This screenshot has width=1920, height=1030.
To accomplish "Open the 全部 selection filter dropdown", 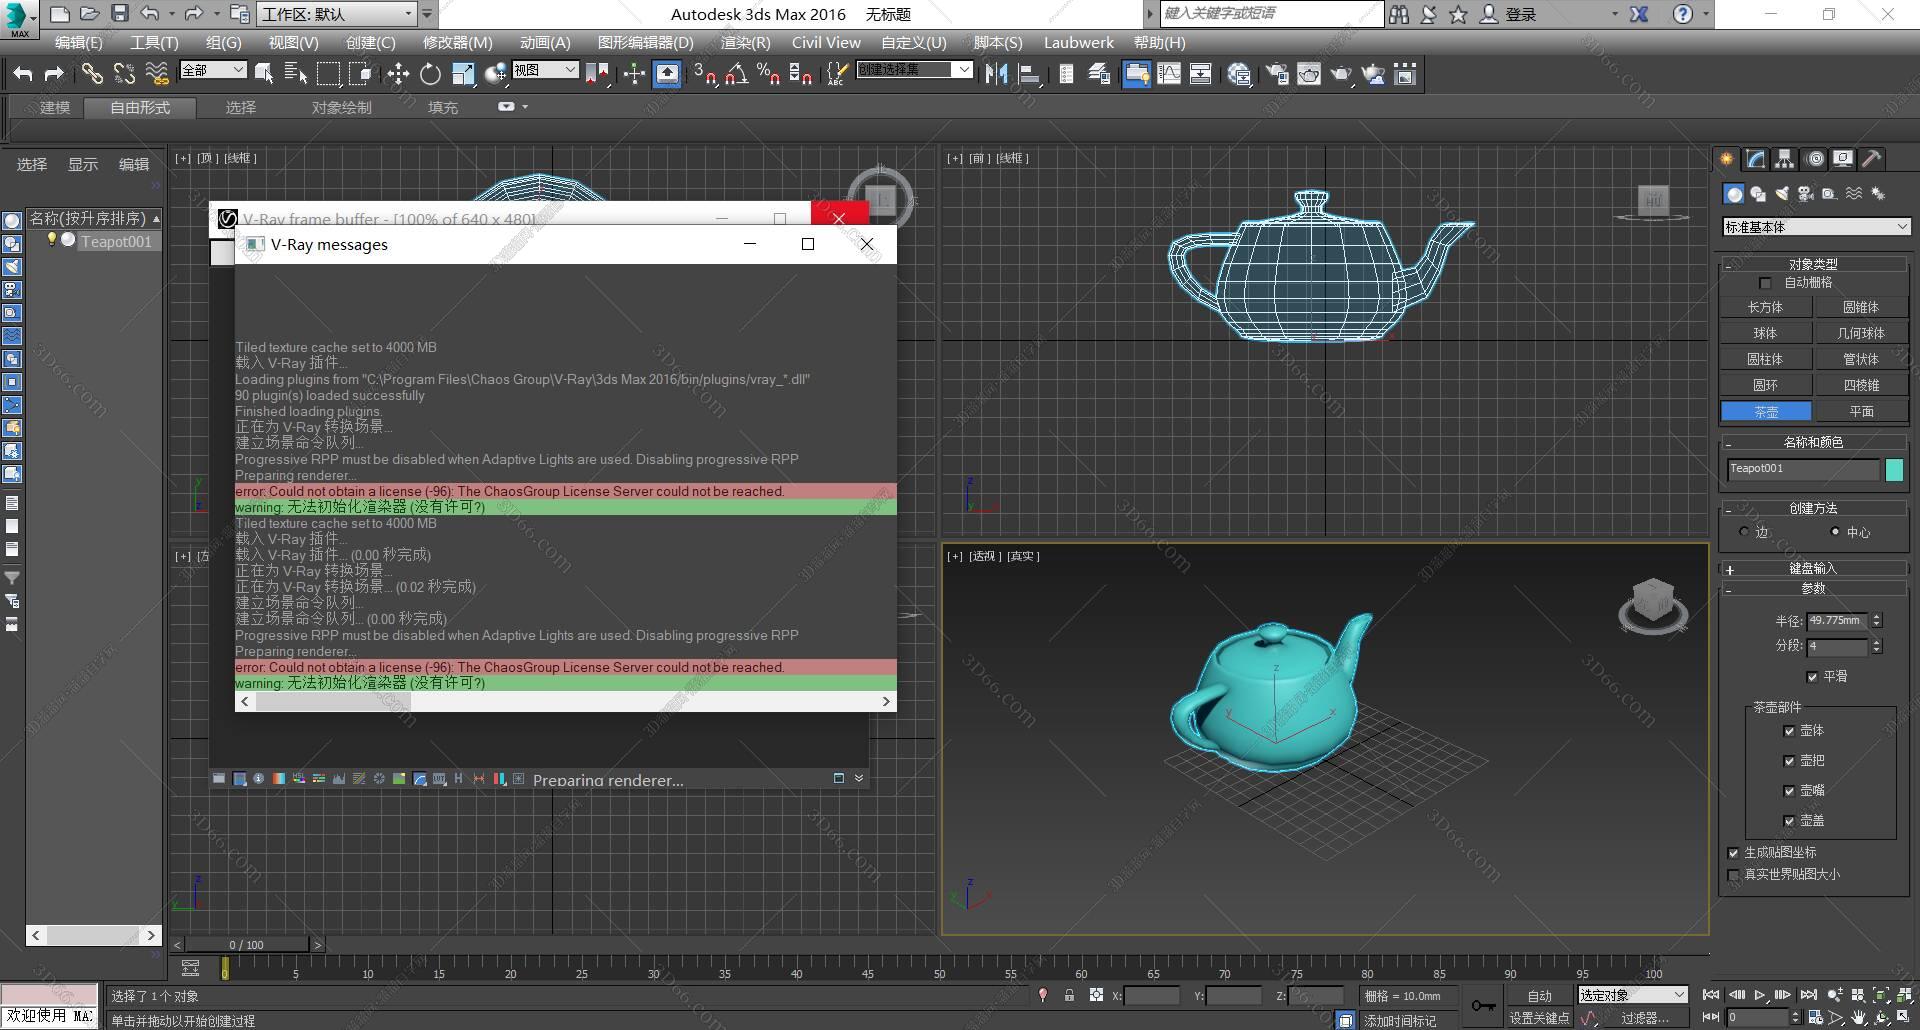I will (x=212, y=70).
